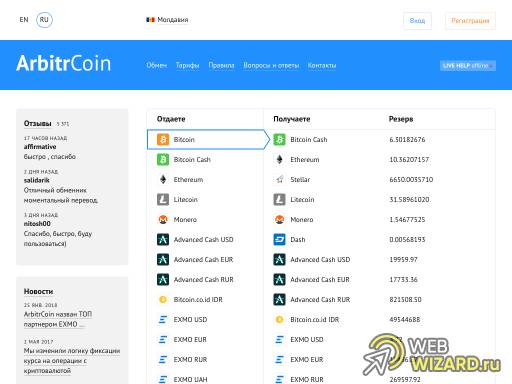Click reserve value 19959.97
Viewport: 512px width, 384px height.
point(403,260)
